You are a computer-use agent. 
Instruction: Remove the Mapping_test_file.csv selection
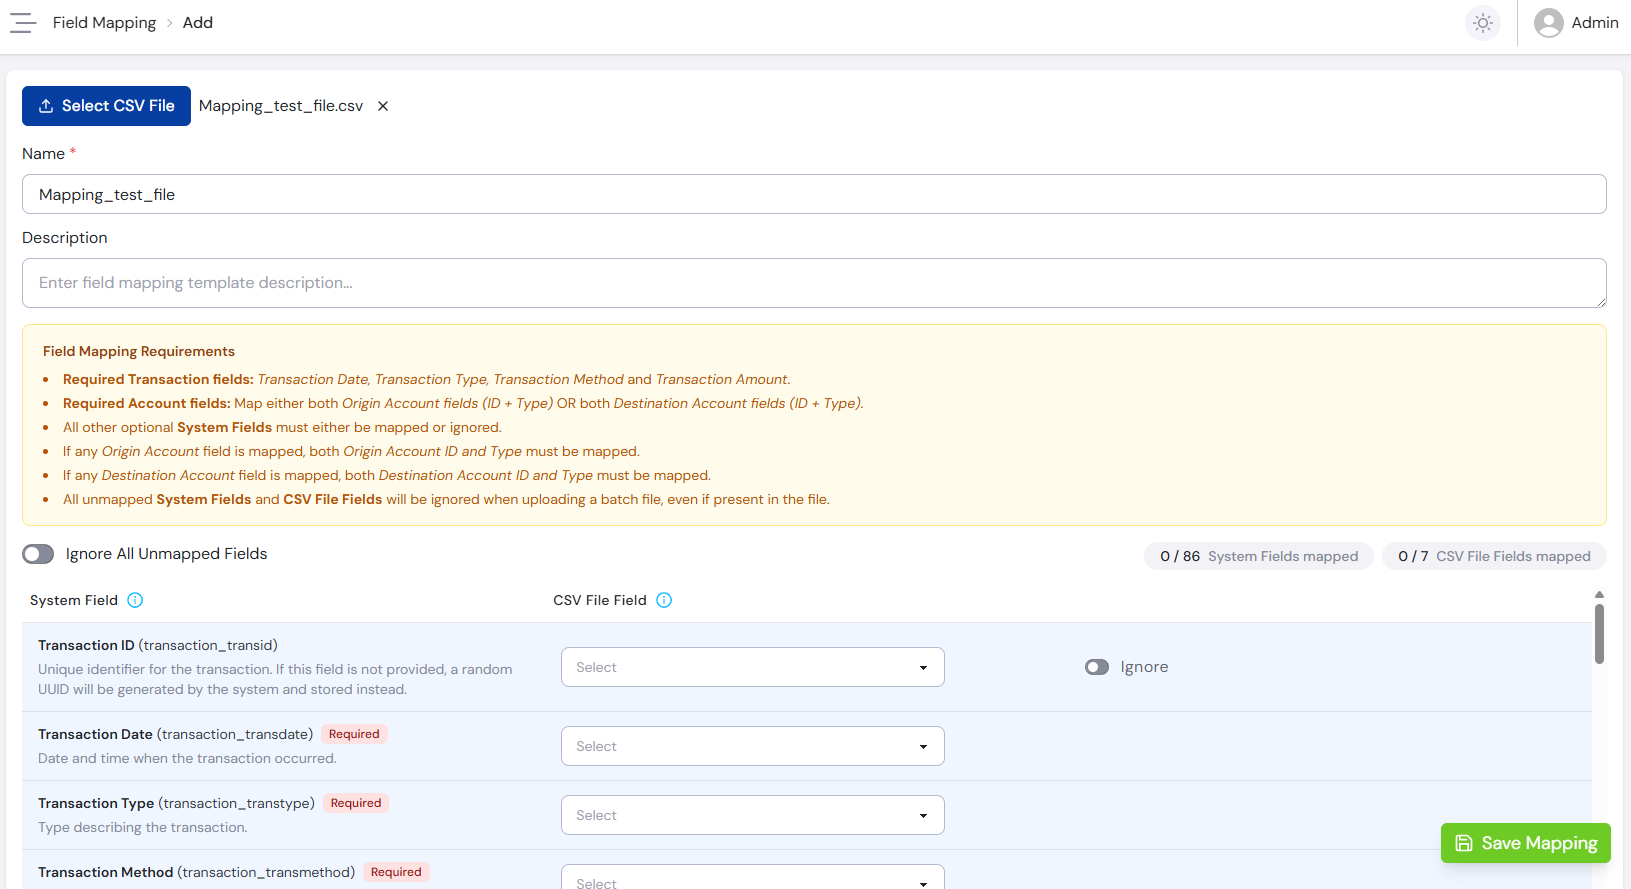(383, 106)
